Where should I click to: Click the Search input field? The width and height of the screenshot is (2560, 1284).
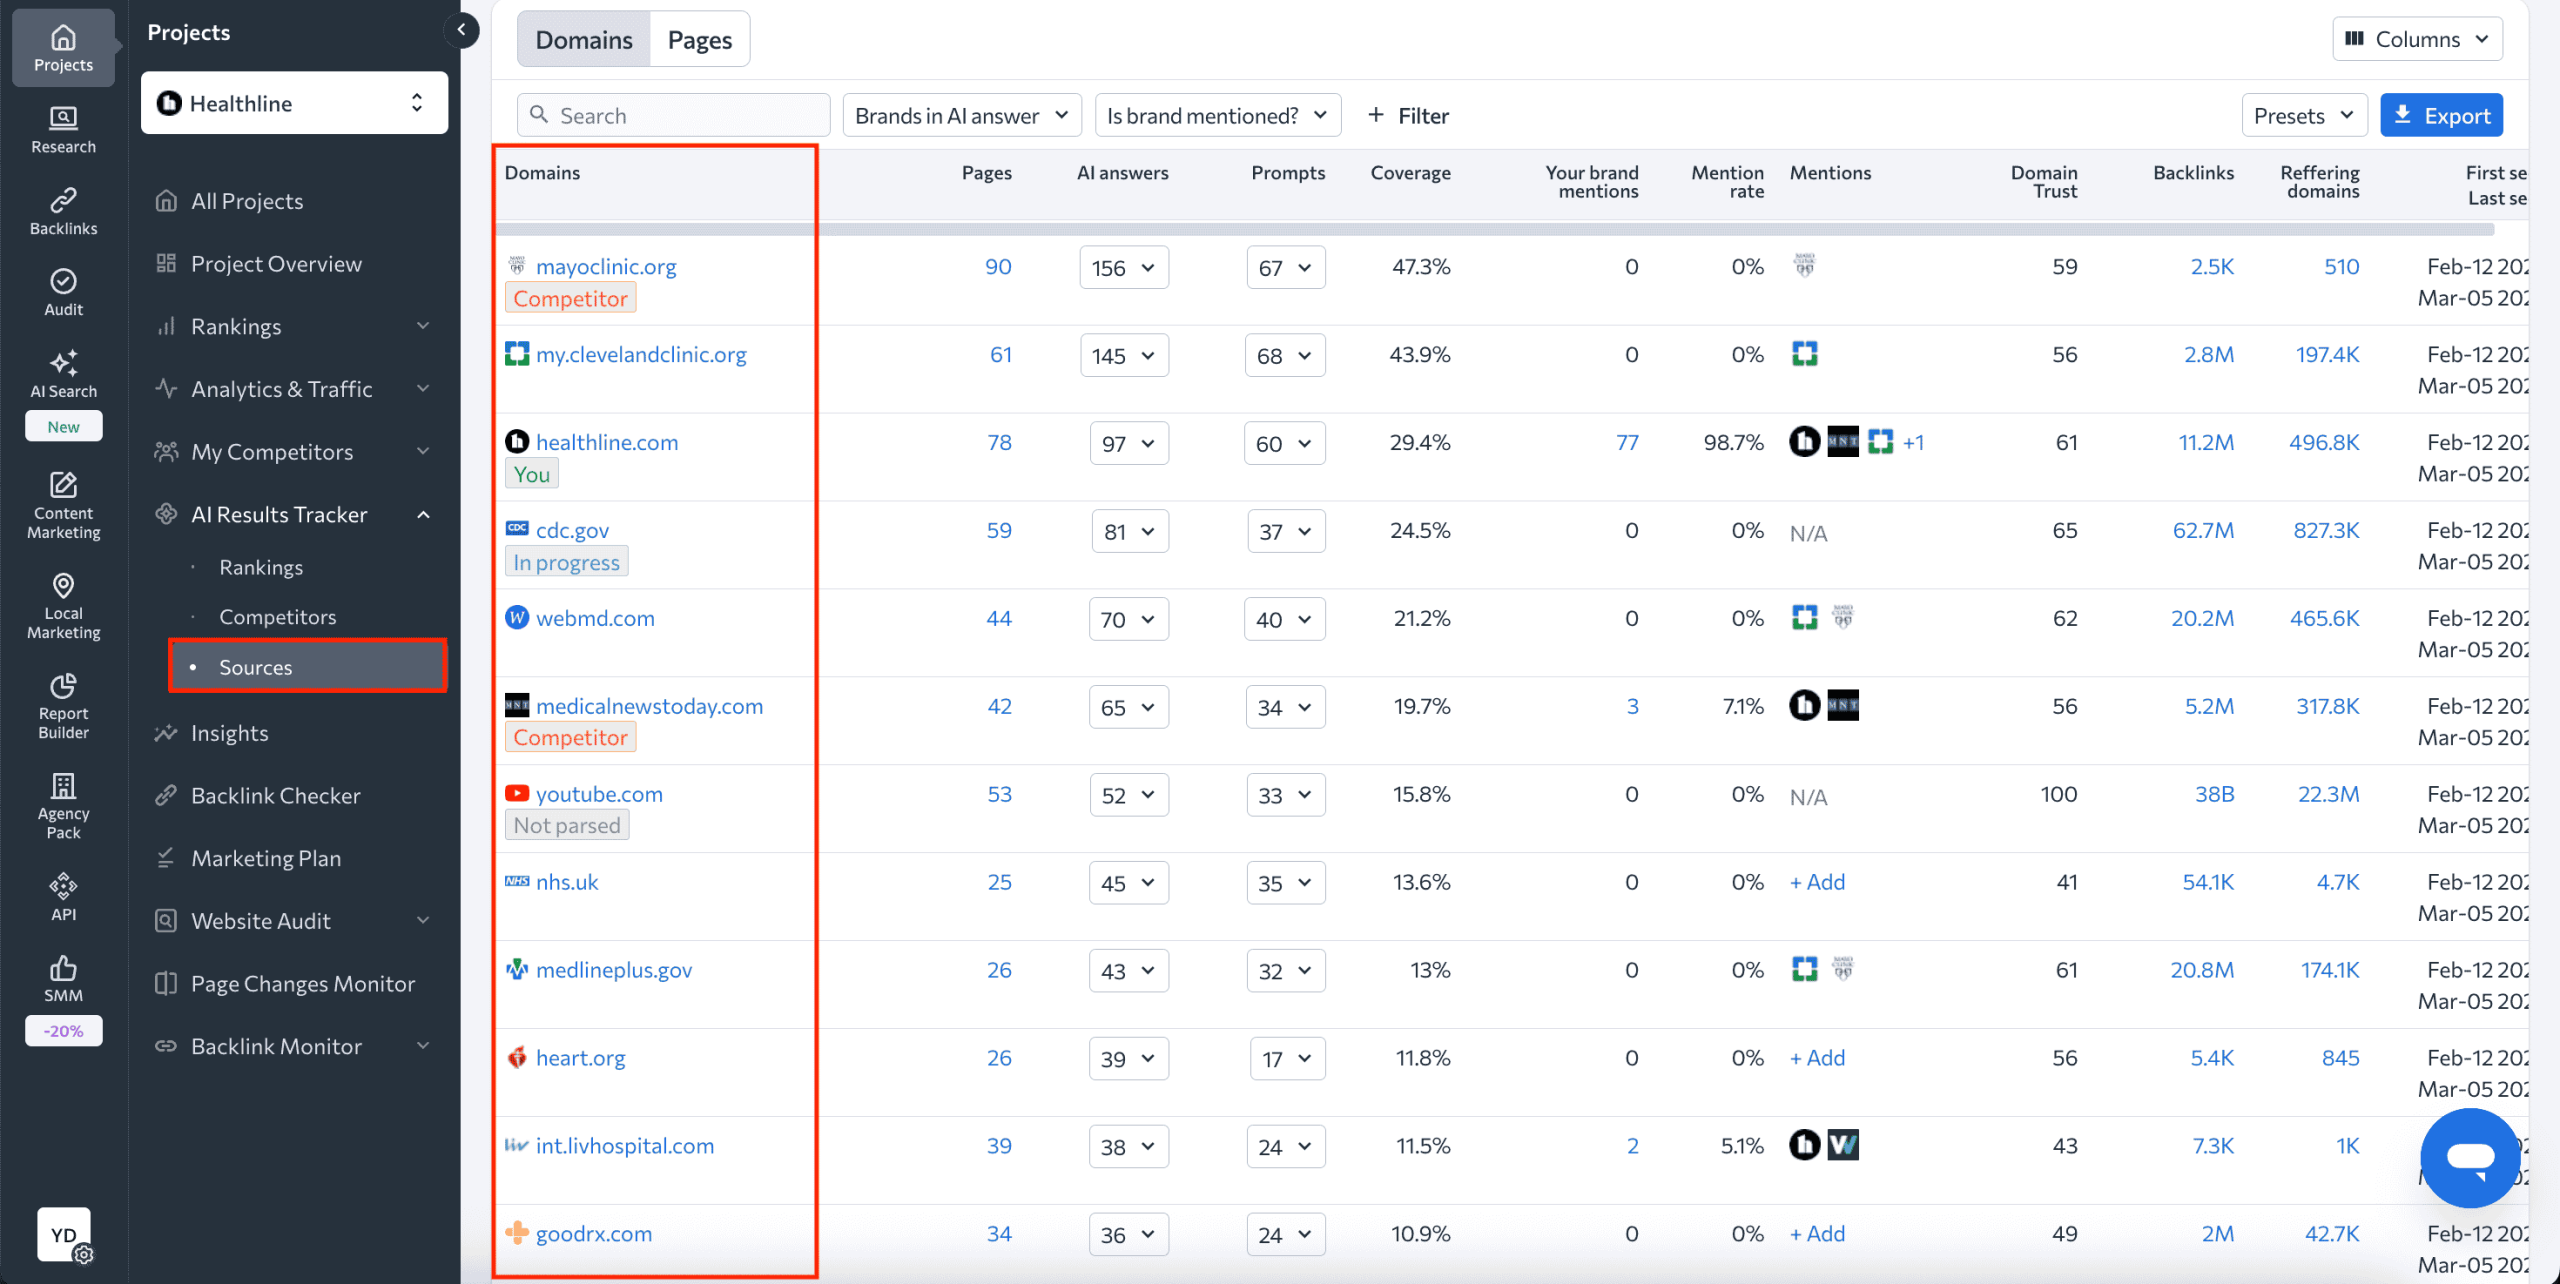pos(673,114)
